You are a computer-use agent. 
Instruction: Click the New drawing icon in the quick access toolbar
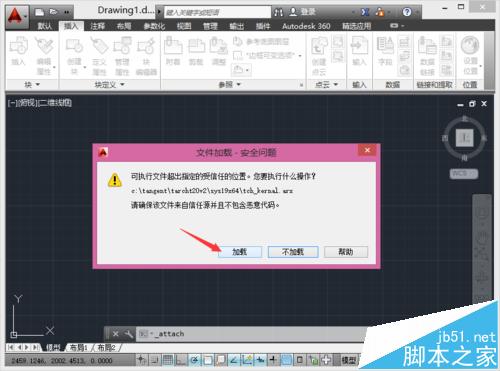[x=40, y=12]
